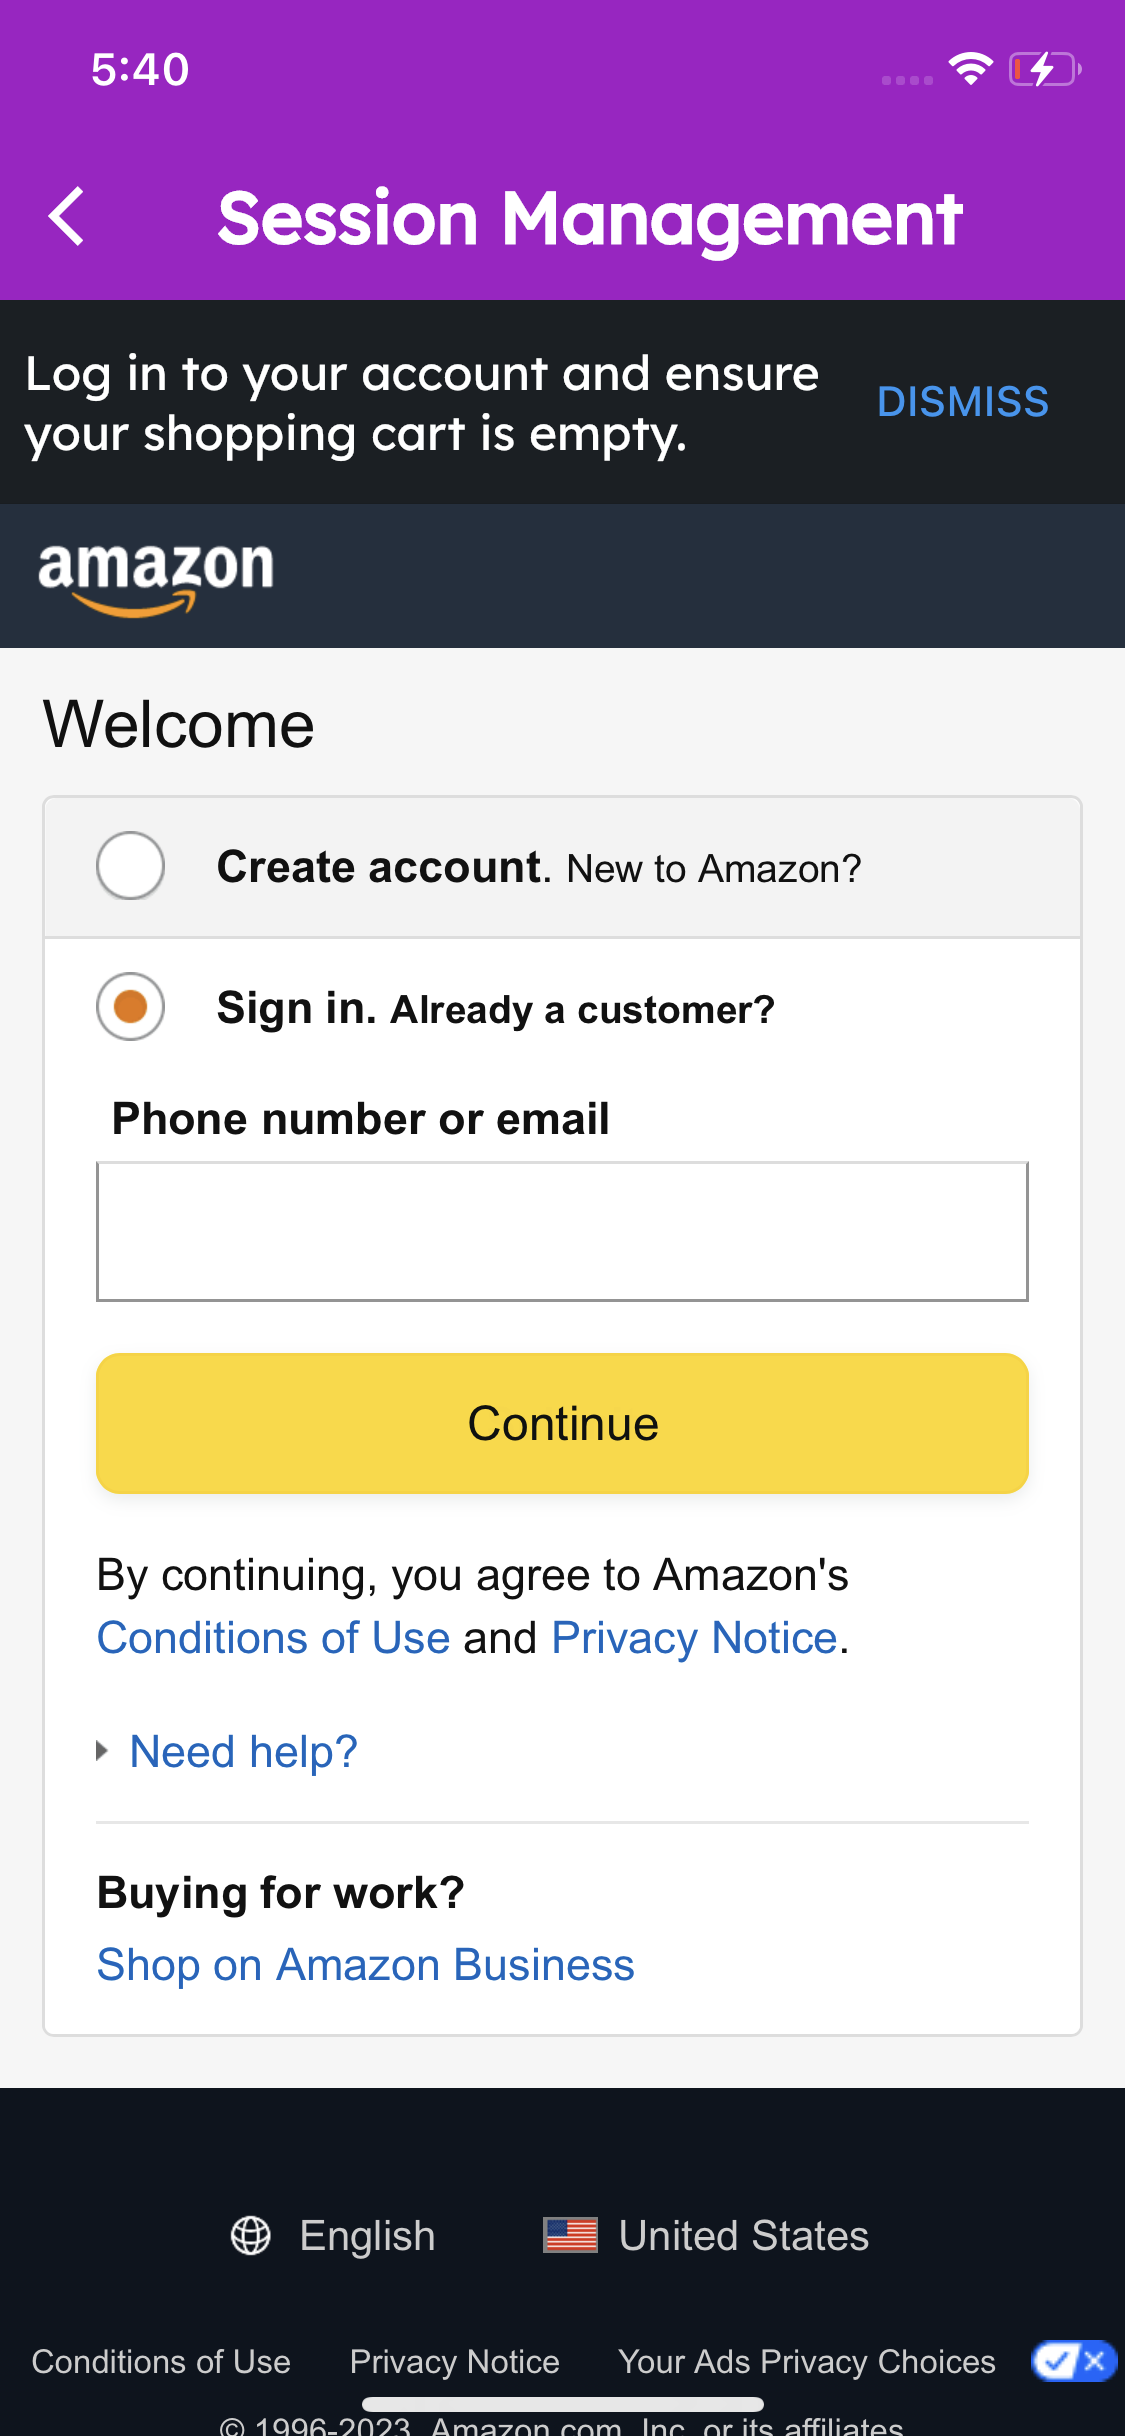Open the English language selector
Viewport: 1125px width, 2436px height.
(367, 2235)
